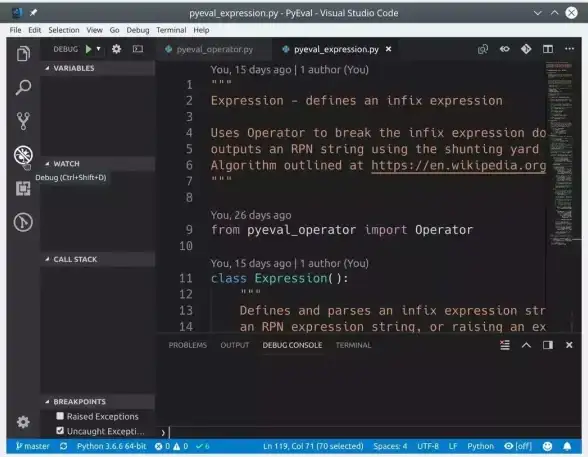The image size is (588, 457).
Task: Close the bottom panel
Action: coord(569,345)
